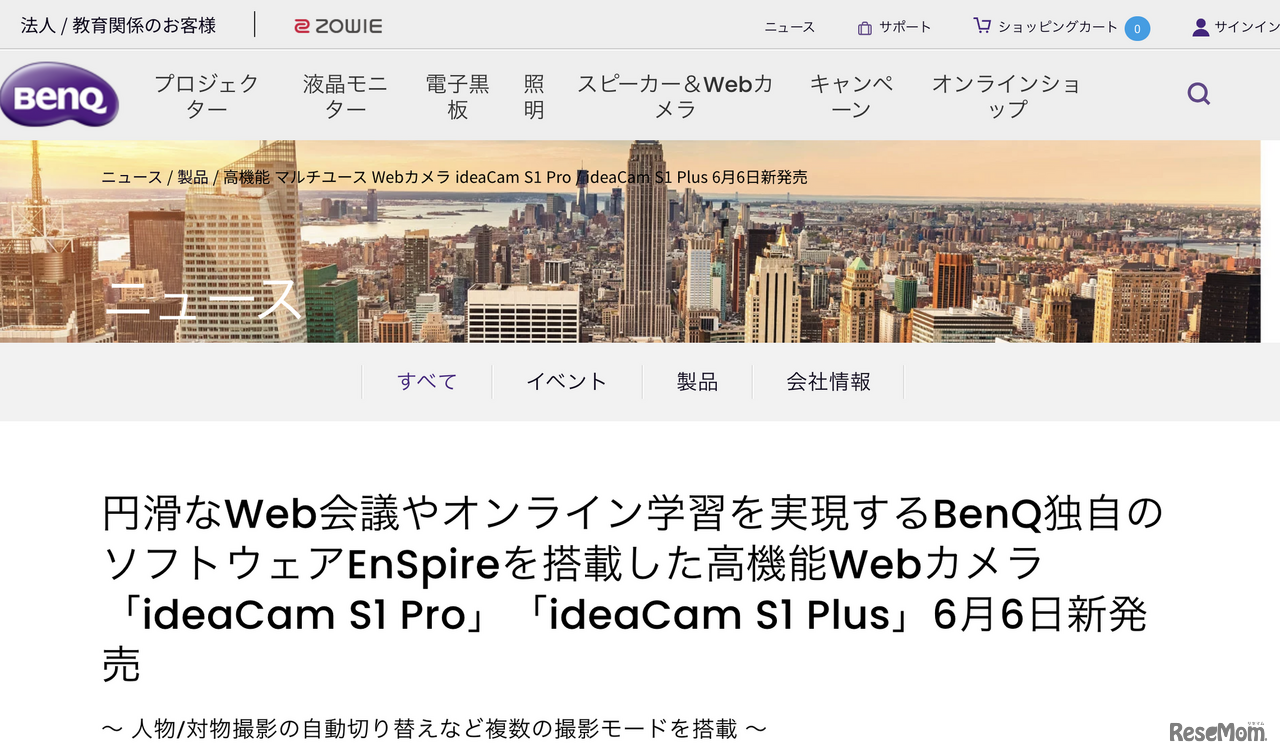Click the shopping cart icon
This screenshot has width=1280, height=755.
tap(982, 26)
